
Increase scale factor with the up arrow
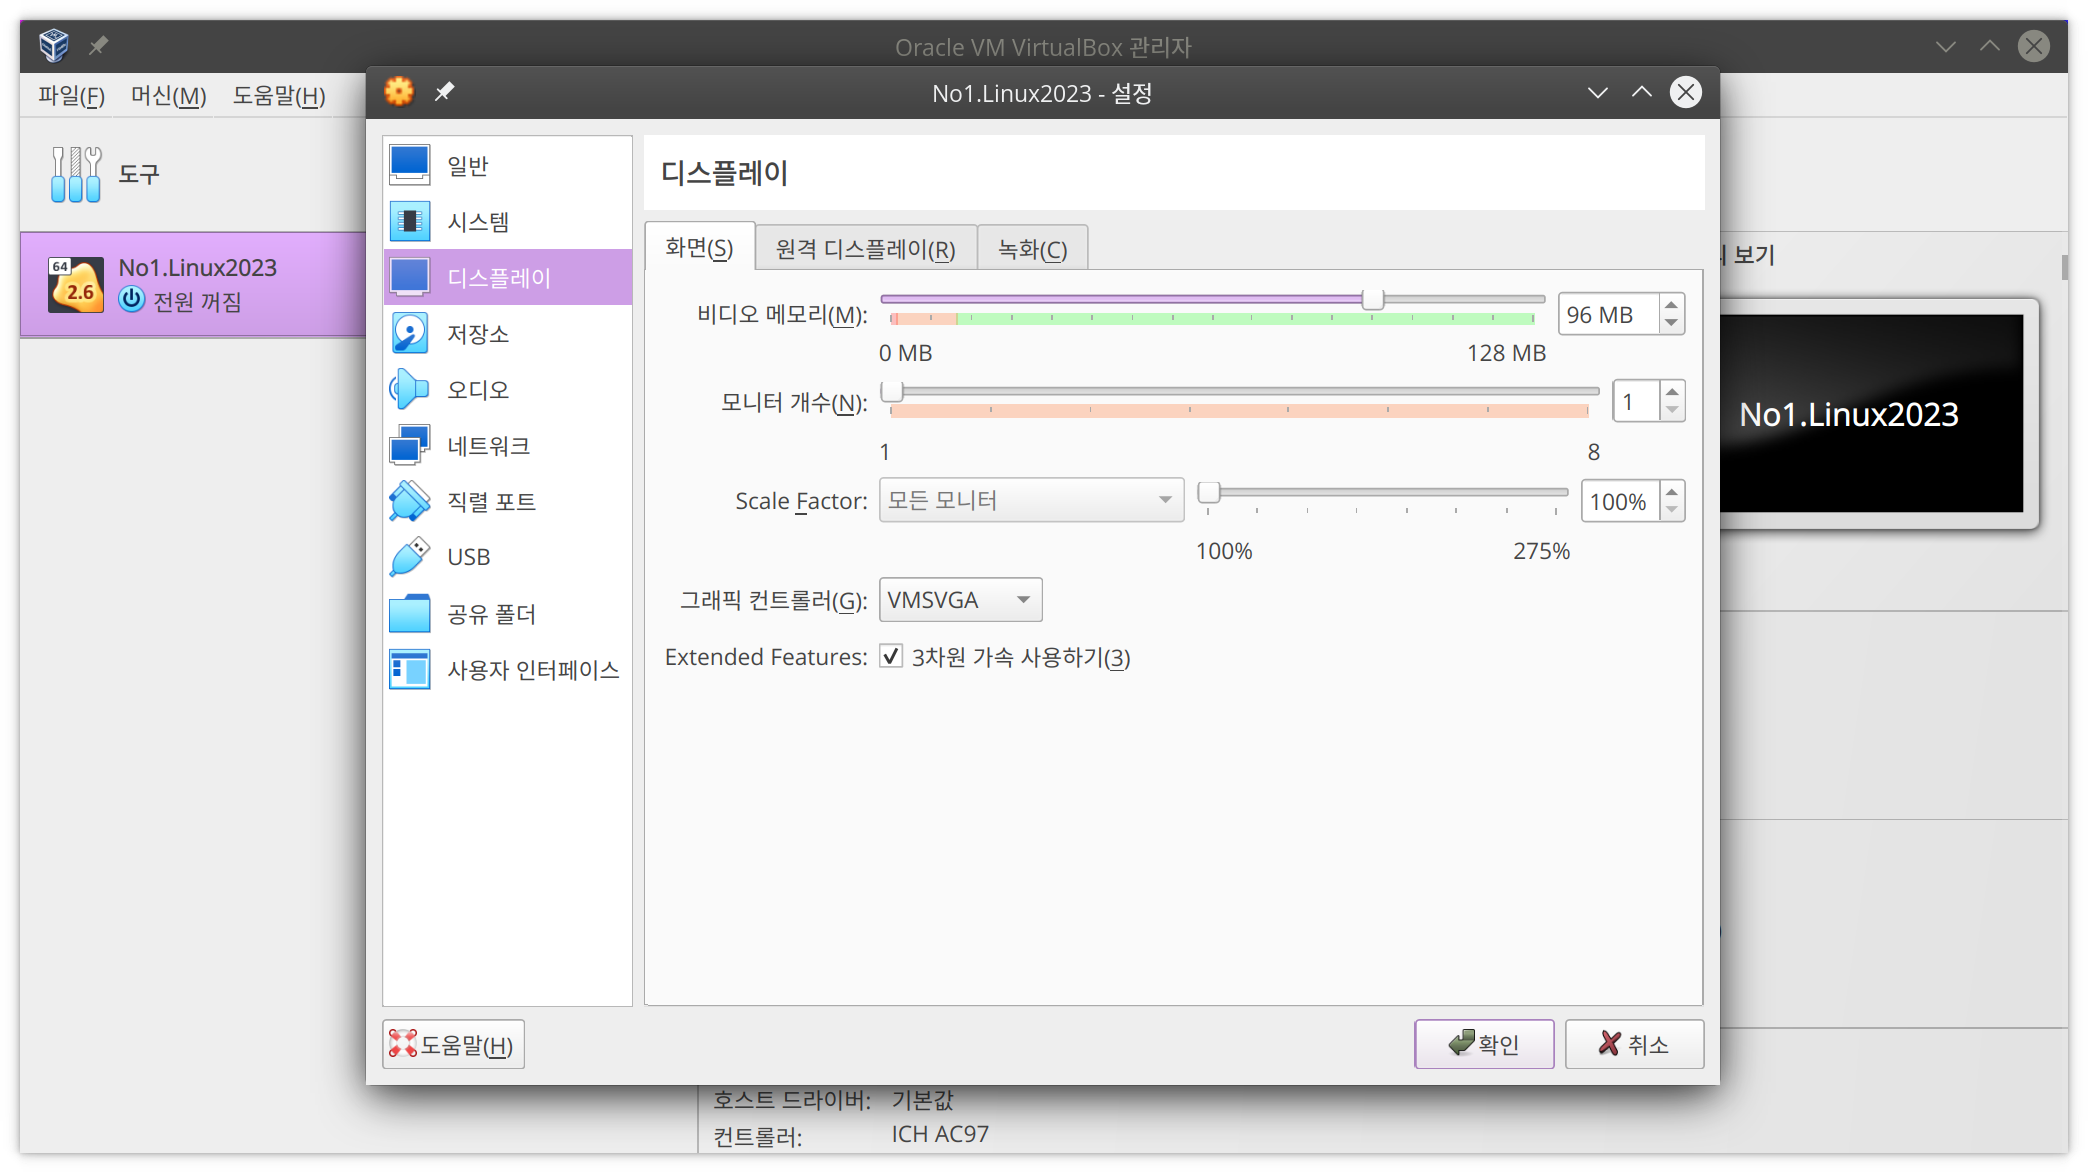point(1672,491)
